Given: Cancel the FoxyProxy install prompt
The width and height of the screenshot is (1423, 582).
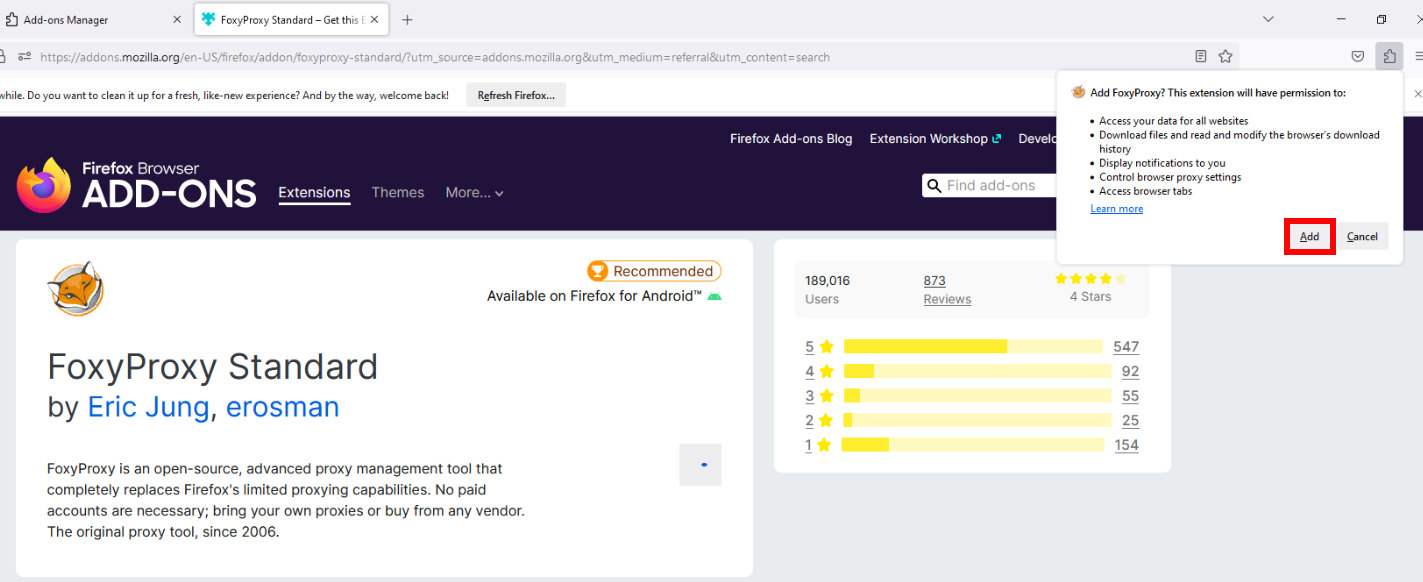Looking at the screenshot, I should tap(1362, 237).
